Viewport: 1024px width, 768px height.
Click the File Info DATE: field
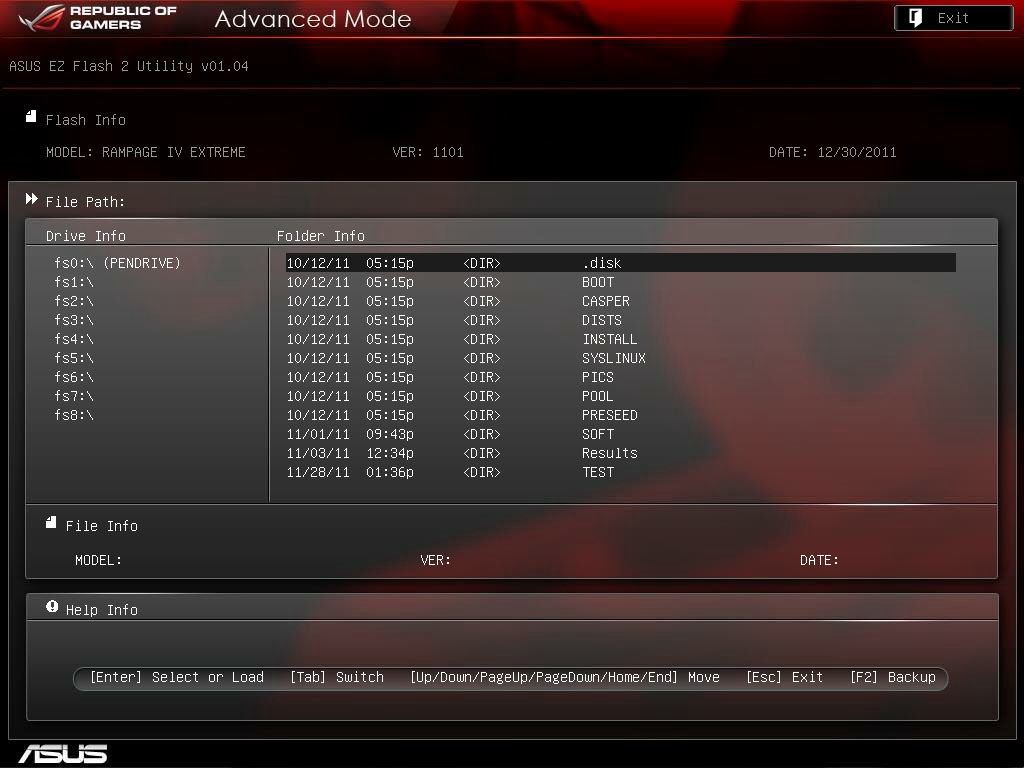tap(819, 560)
